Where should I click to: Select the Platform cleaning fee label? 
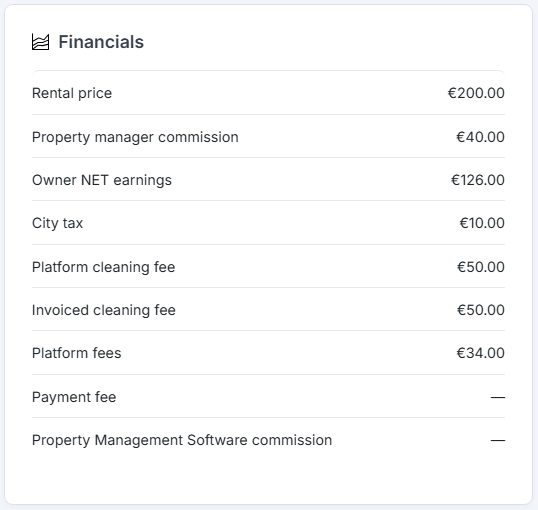point(104,267)
